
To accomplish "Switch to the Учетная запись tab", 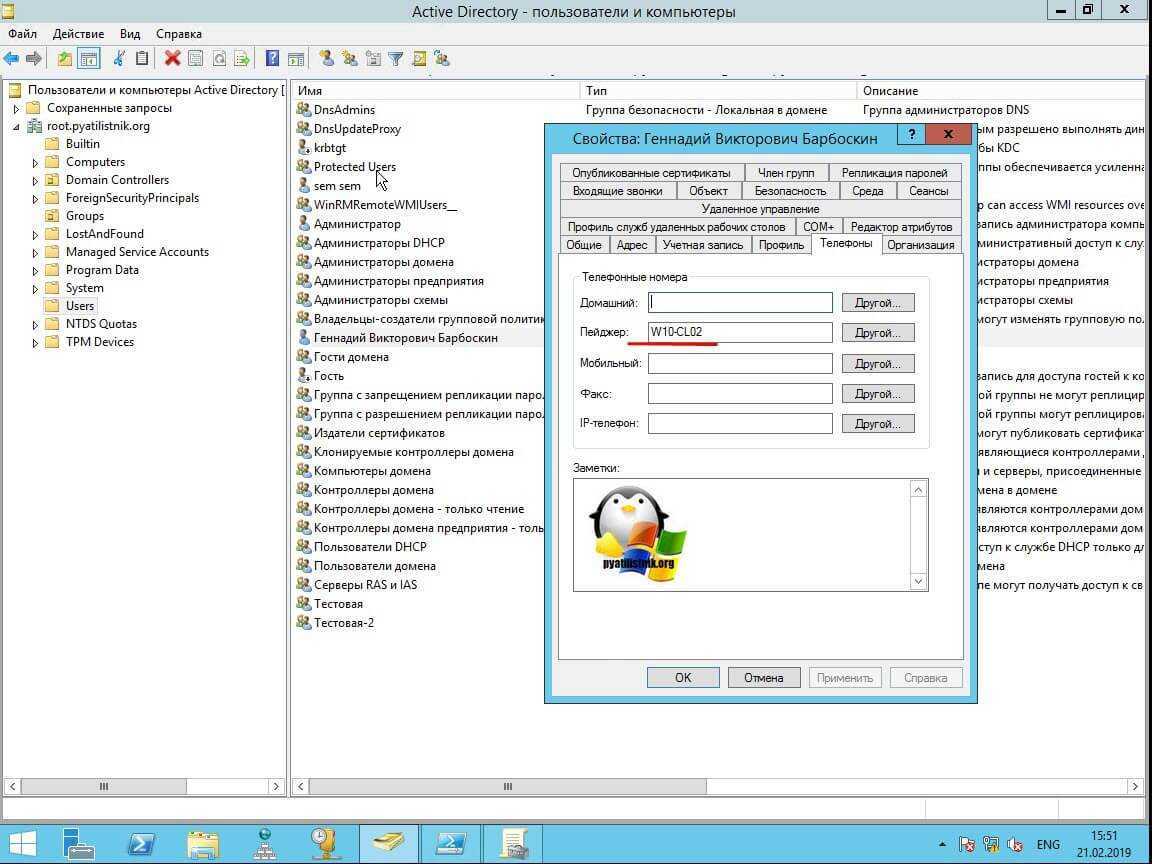I will pos(703,245).
